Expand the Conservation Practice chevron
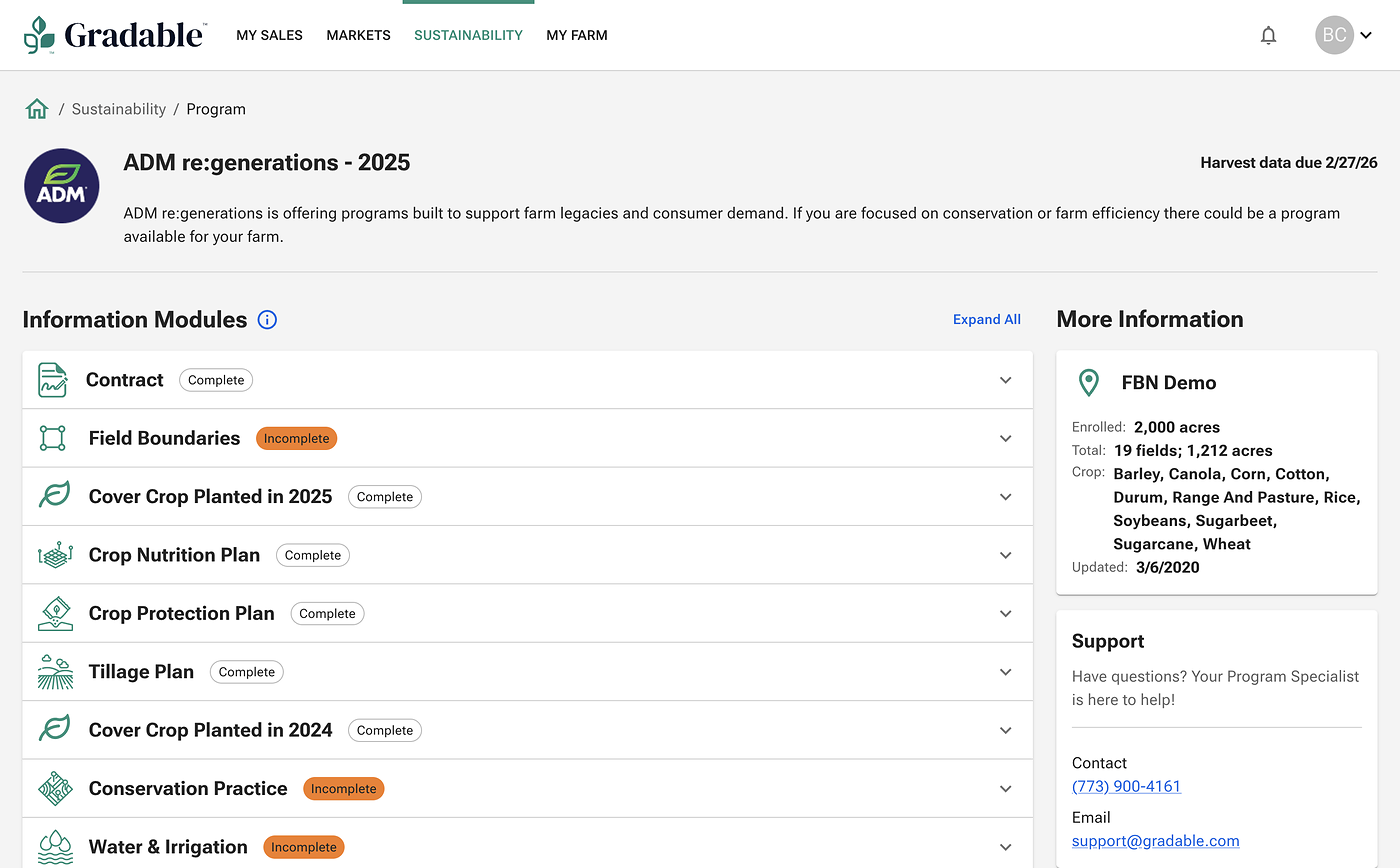The height and width of the screenshot is (868, 1400). pos(1006,788)
